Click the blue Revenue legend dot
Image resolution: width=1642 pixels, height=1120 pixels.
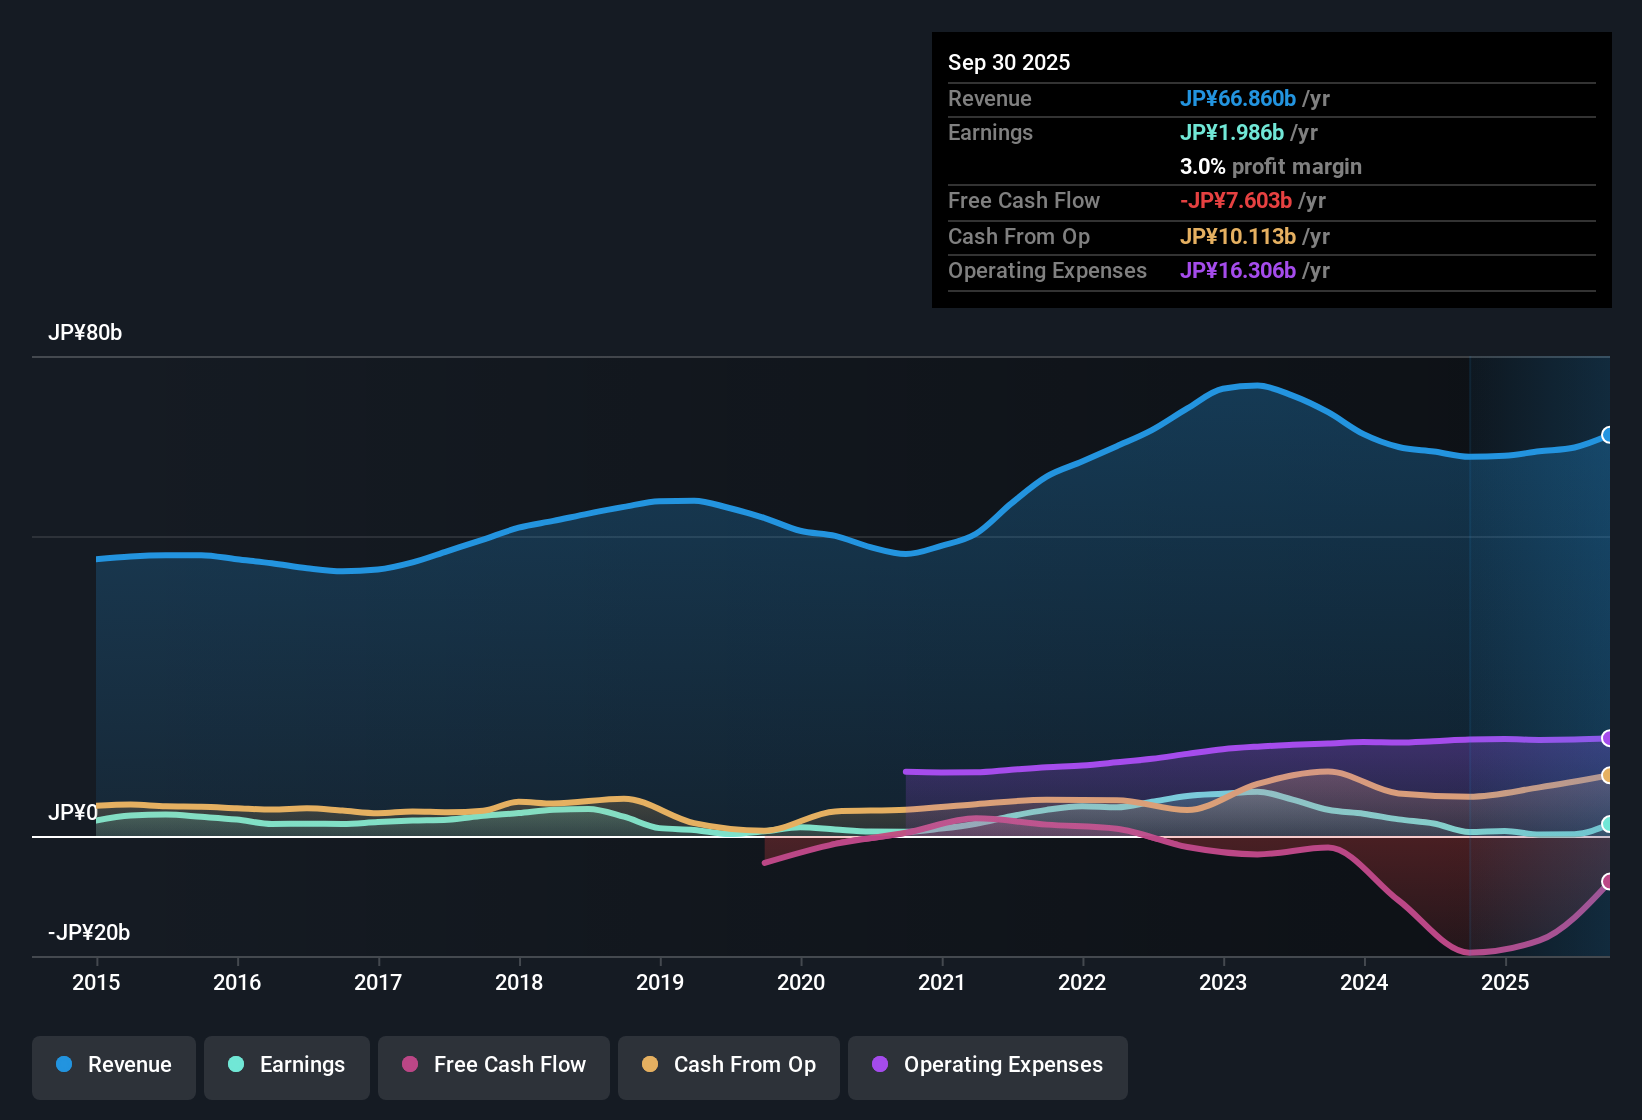click(63, 1065)
